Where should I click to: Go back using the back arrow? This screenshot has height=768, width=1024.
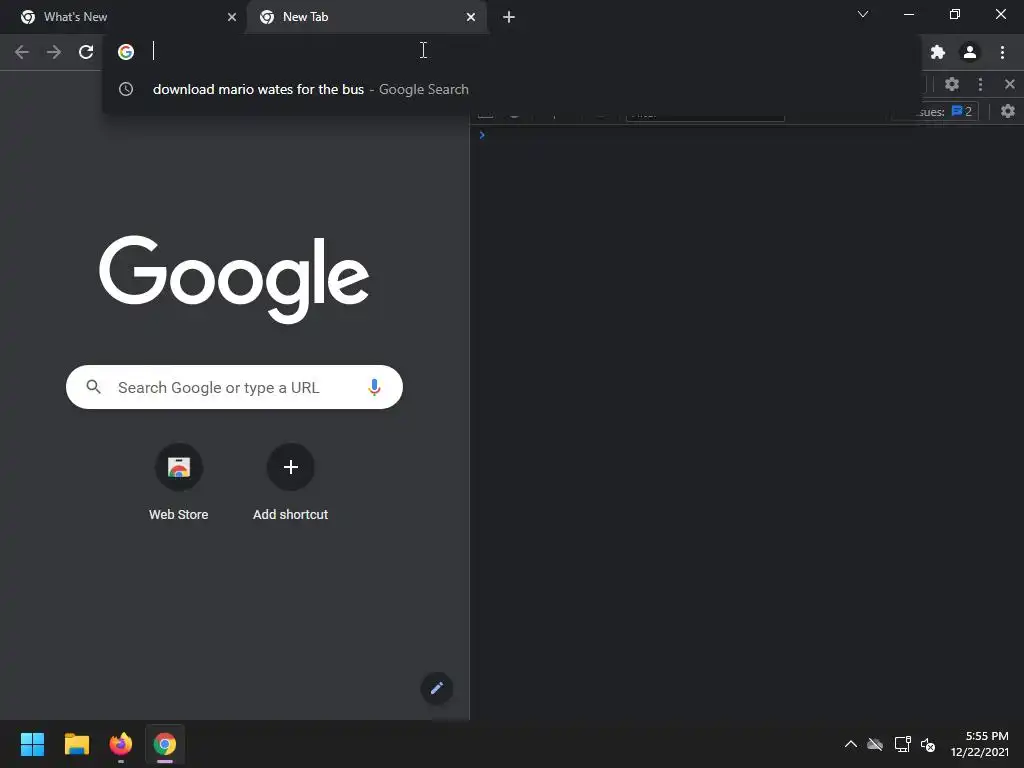pyautogui.click(x=22, y=52)
